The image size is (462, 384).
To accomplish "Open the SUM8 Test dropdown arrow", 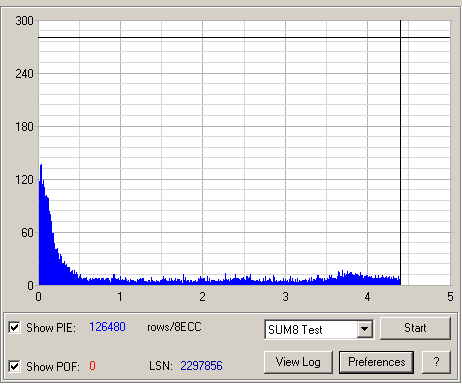I will pos(365,329).
